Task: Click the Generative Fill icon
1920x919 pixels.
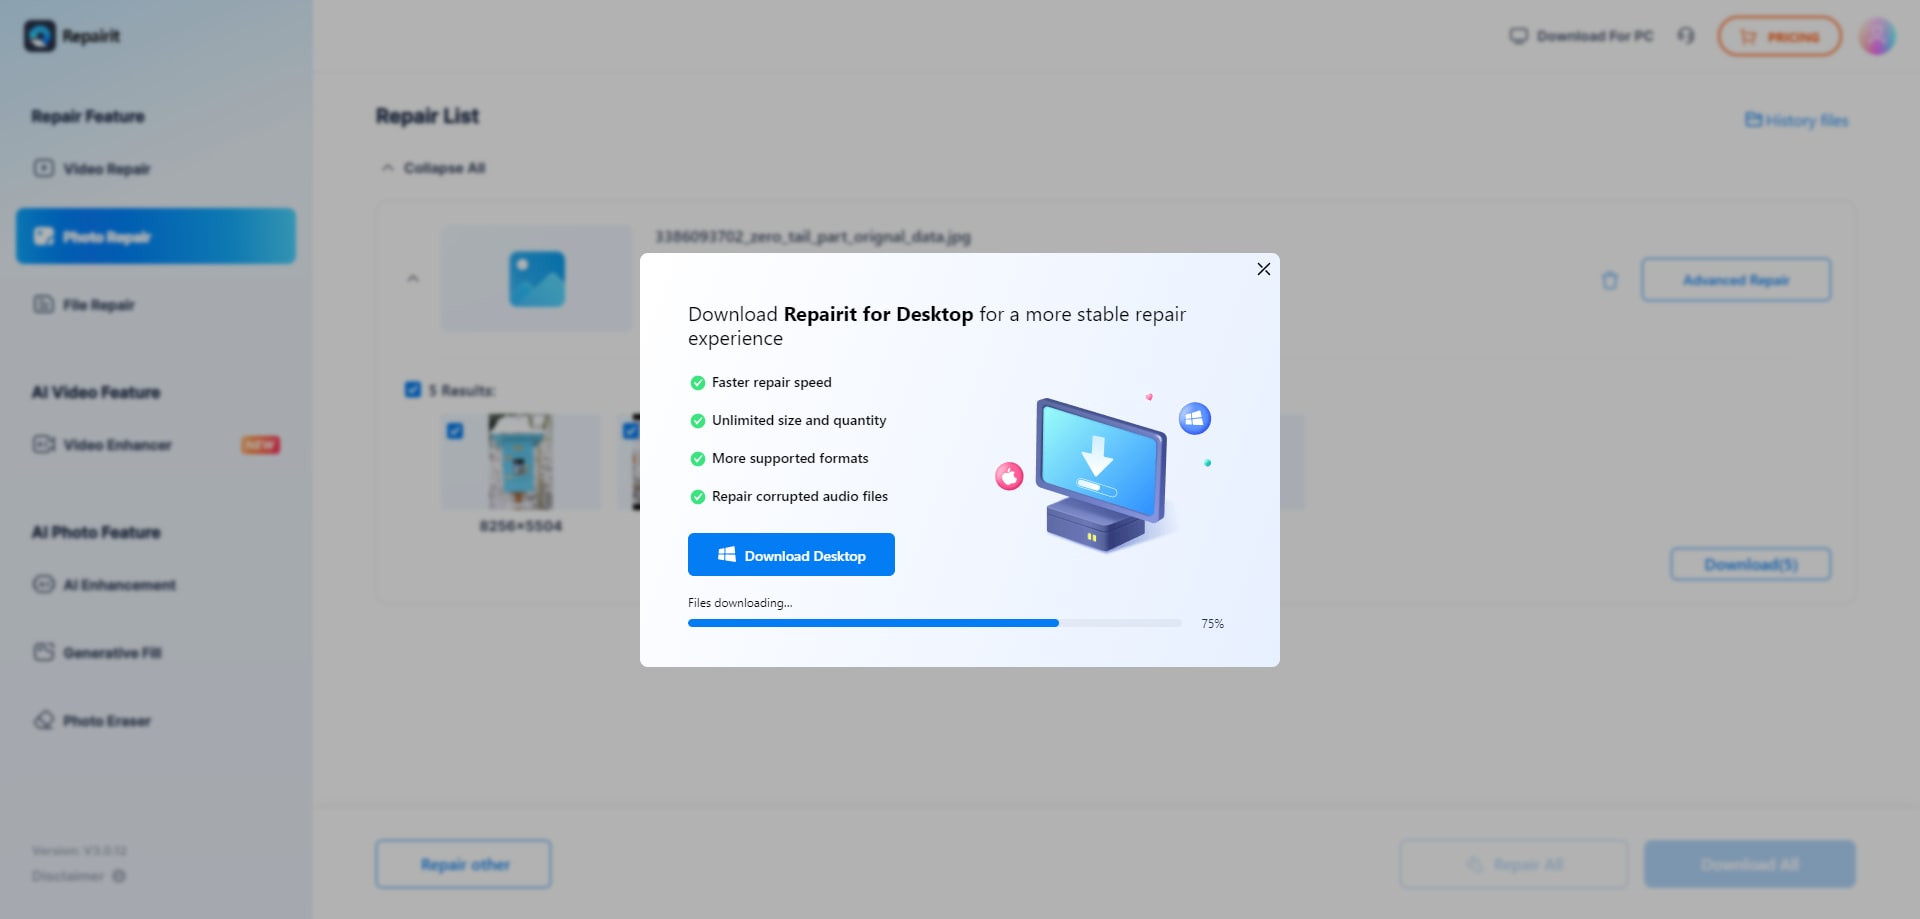Action: tap(43, 652)
